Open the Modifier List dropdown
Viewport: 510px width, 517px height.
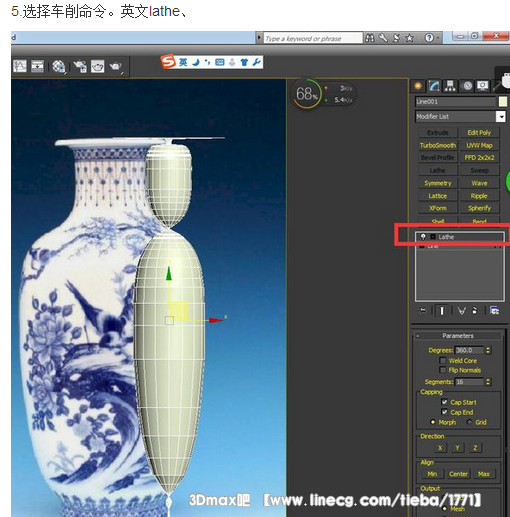[500, 116]
